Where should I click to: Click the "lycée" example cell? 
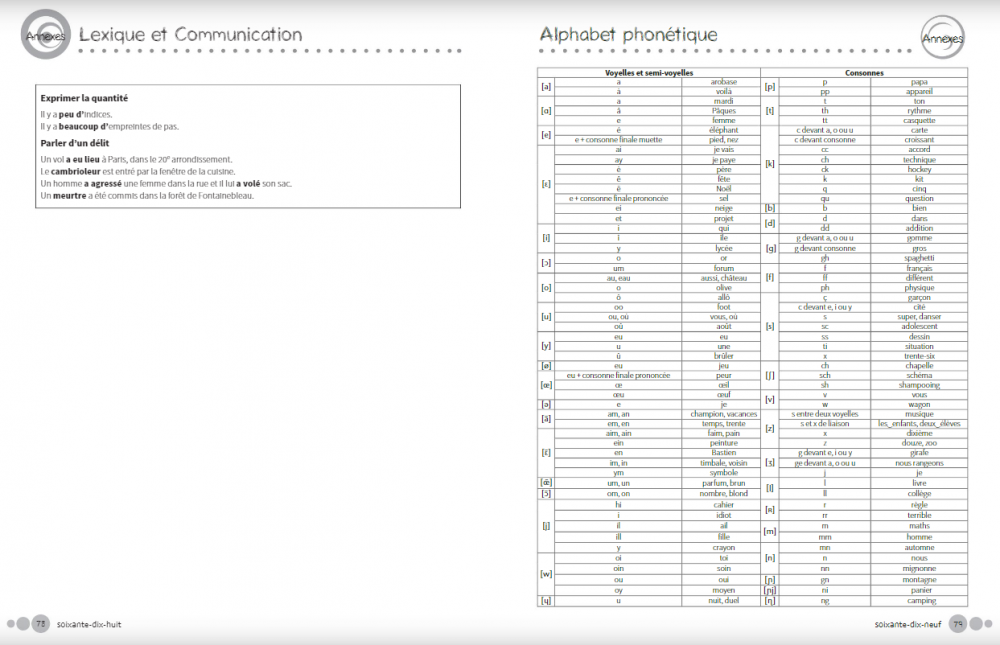click(723, 248)
